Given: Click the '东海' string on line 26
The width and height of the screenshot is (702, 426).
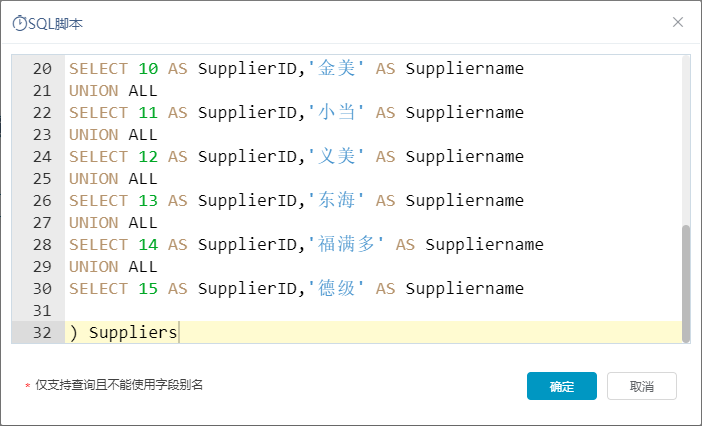Looking at the screenshot, I should click(337, 200).
